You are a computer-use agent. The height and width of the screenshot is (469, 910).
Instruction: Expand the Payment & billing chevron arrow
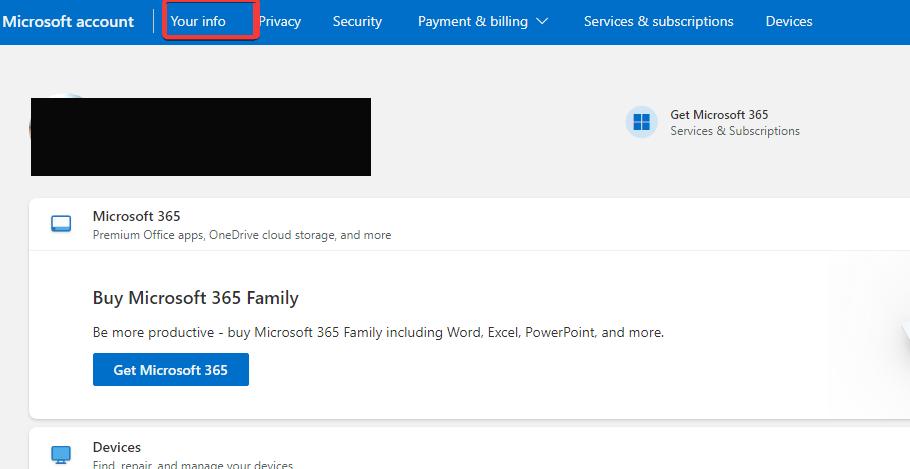tap(542, 21)
